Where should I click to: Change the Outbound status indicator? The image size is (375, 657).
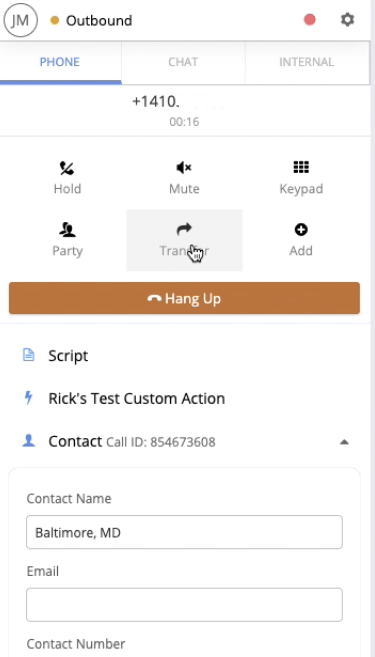(x=91, y=20)
